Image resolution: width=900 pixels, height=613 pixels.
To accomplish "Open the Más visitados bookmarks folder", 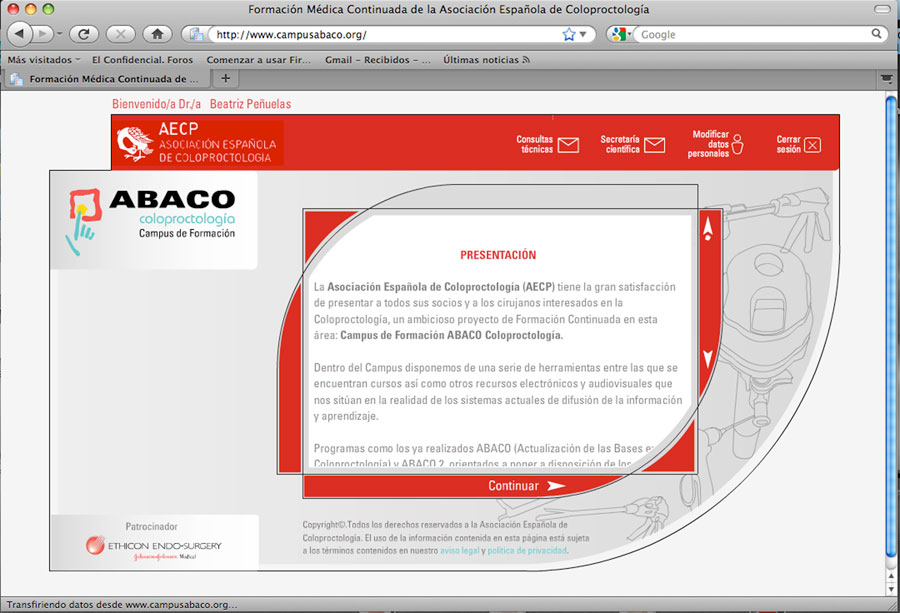I will tap(44, 60).
